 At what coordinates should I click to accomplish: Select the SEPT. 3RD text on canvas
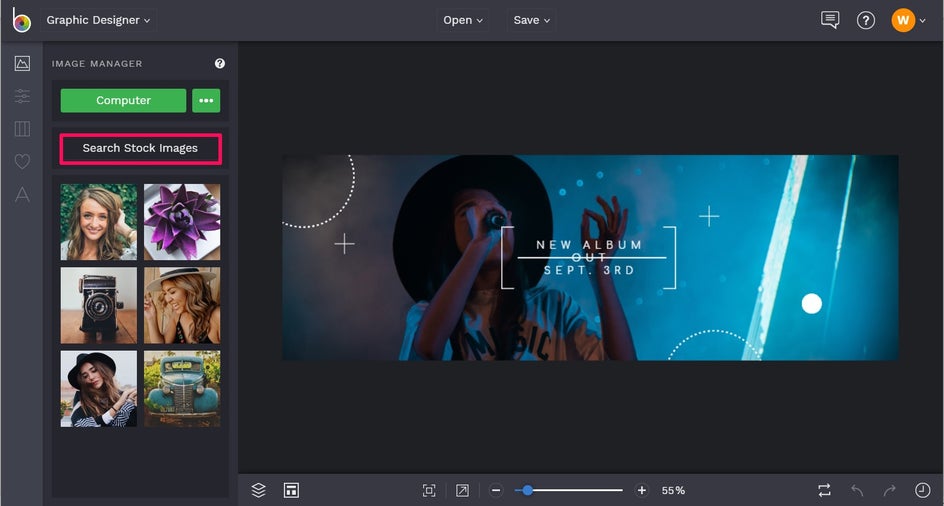(589, 270)
